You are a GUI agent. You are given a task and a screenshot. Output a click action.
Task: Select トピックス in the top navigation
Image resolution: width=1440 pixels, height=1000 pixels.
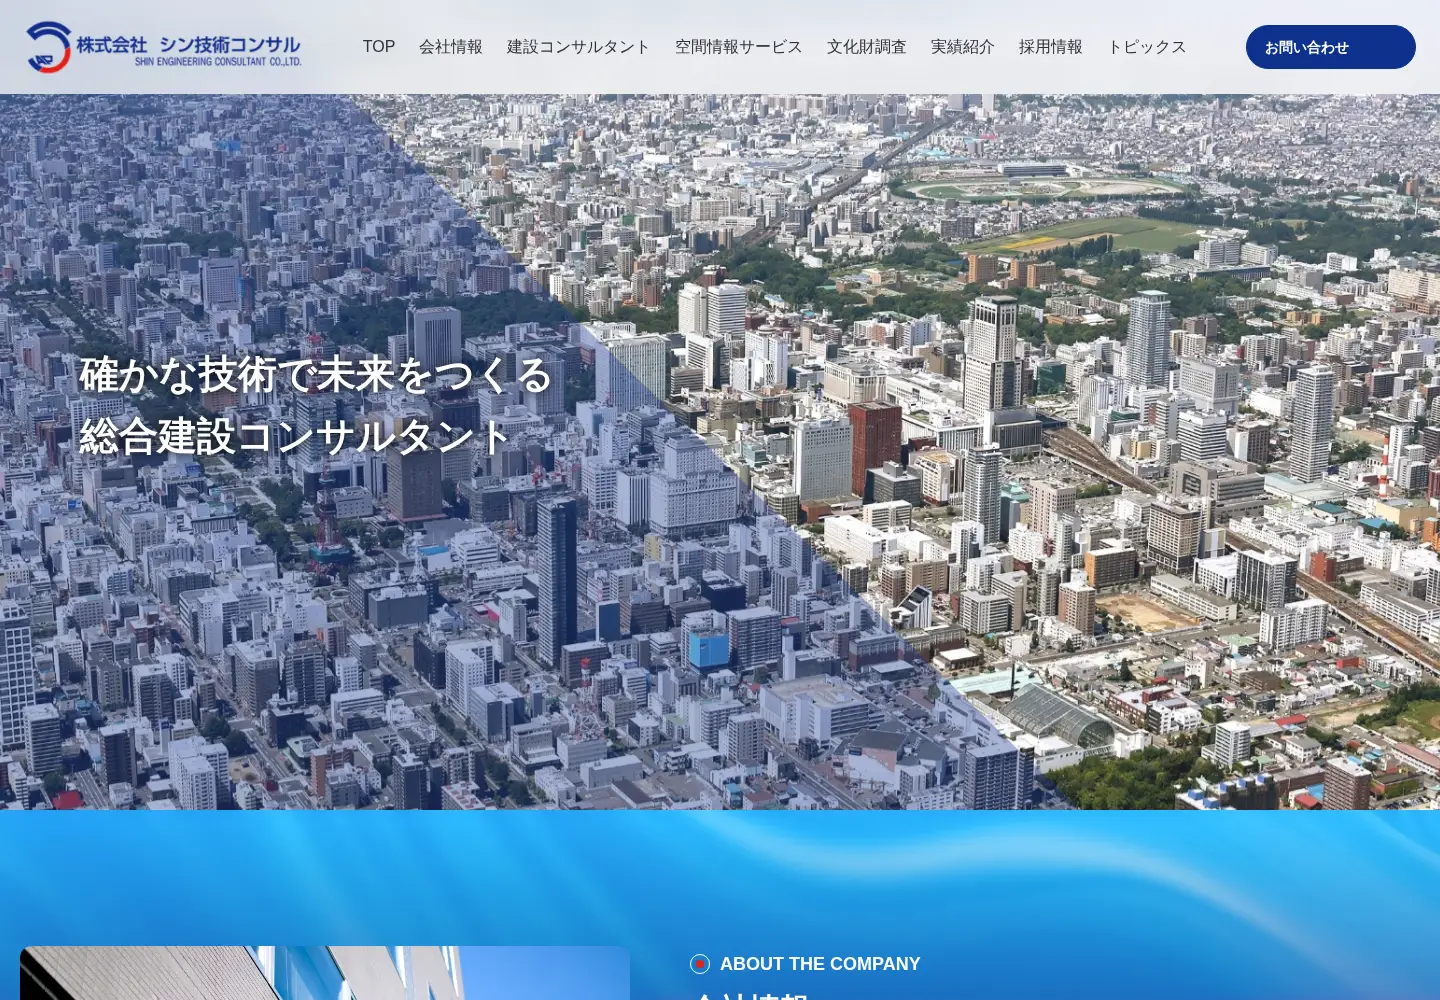tap(1147, 47)
